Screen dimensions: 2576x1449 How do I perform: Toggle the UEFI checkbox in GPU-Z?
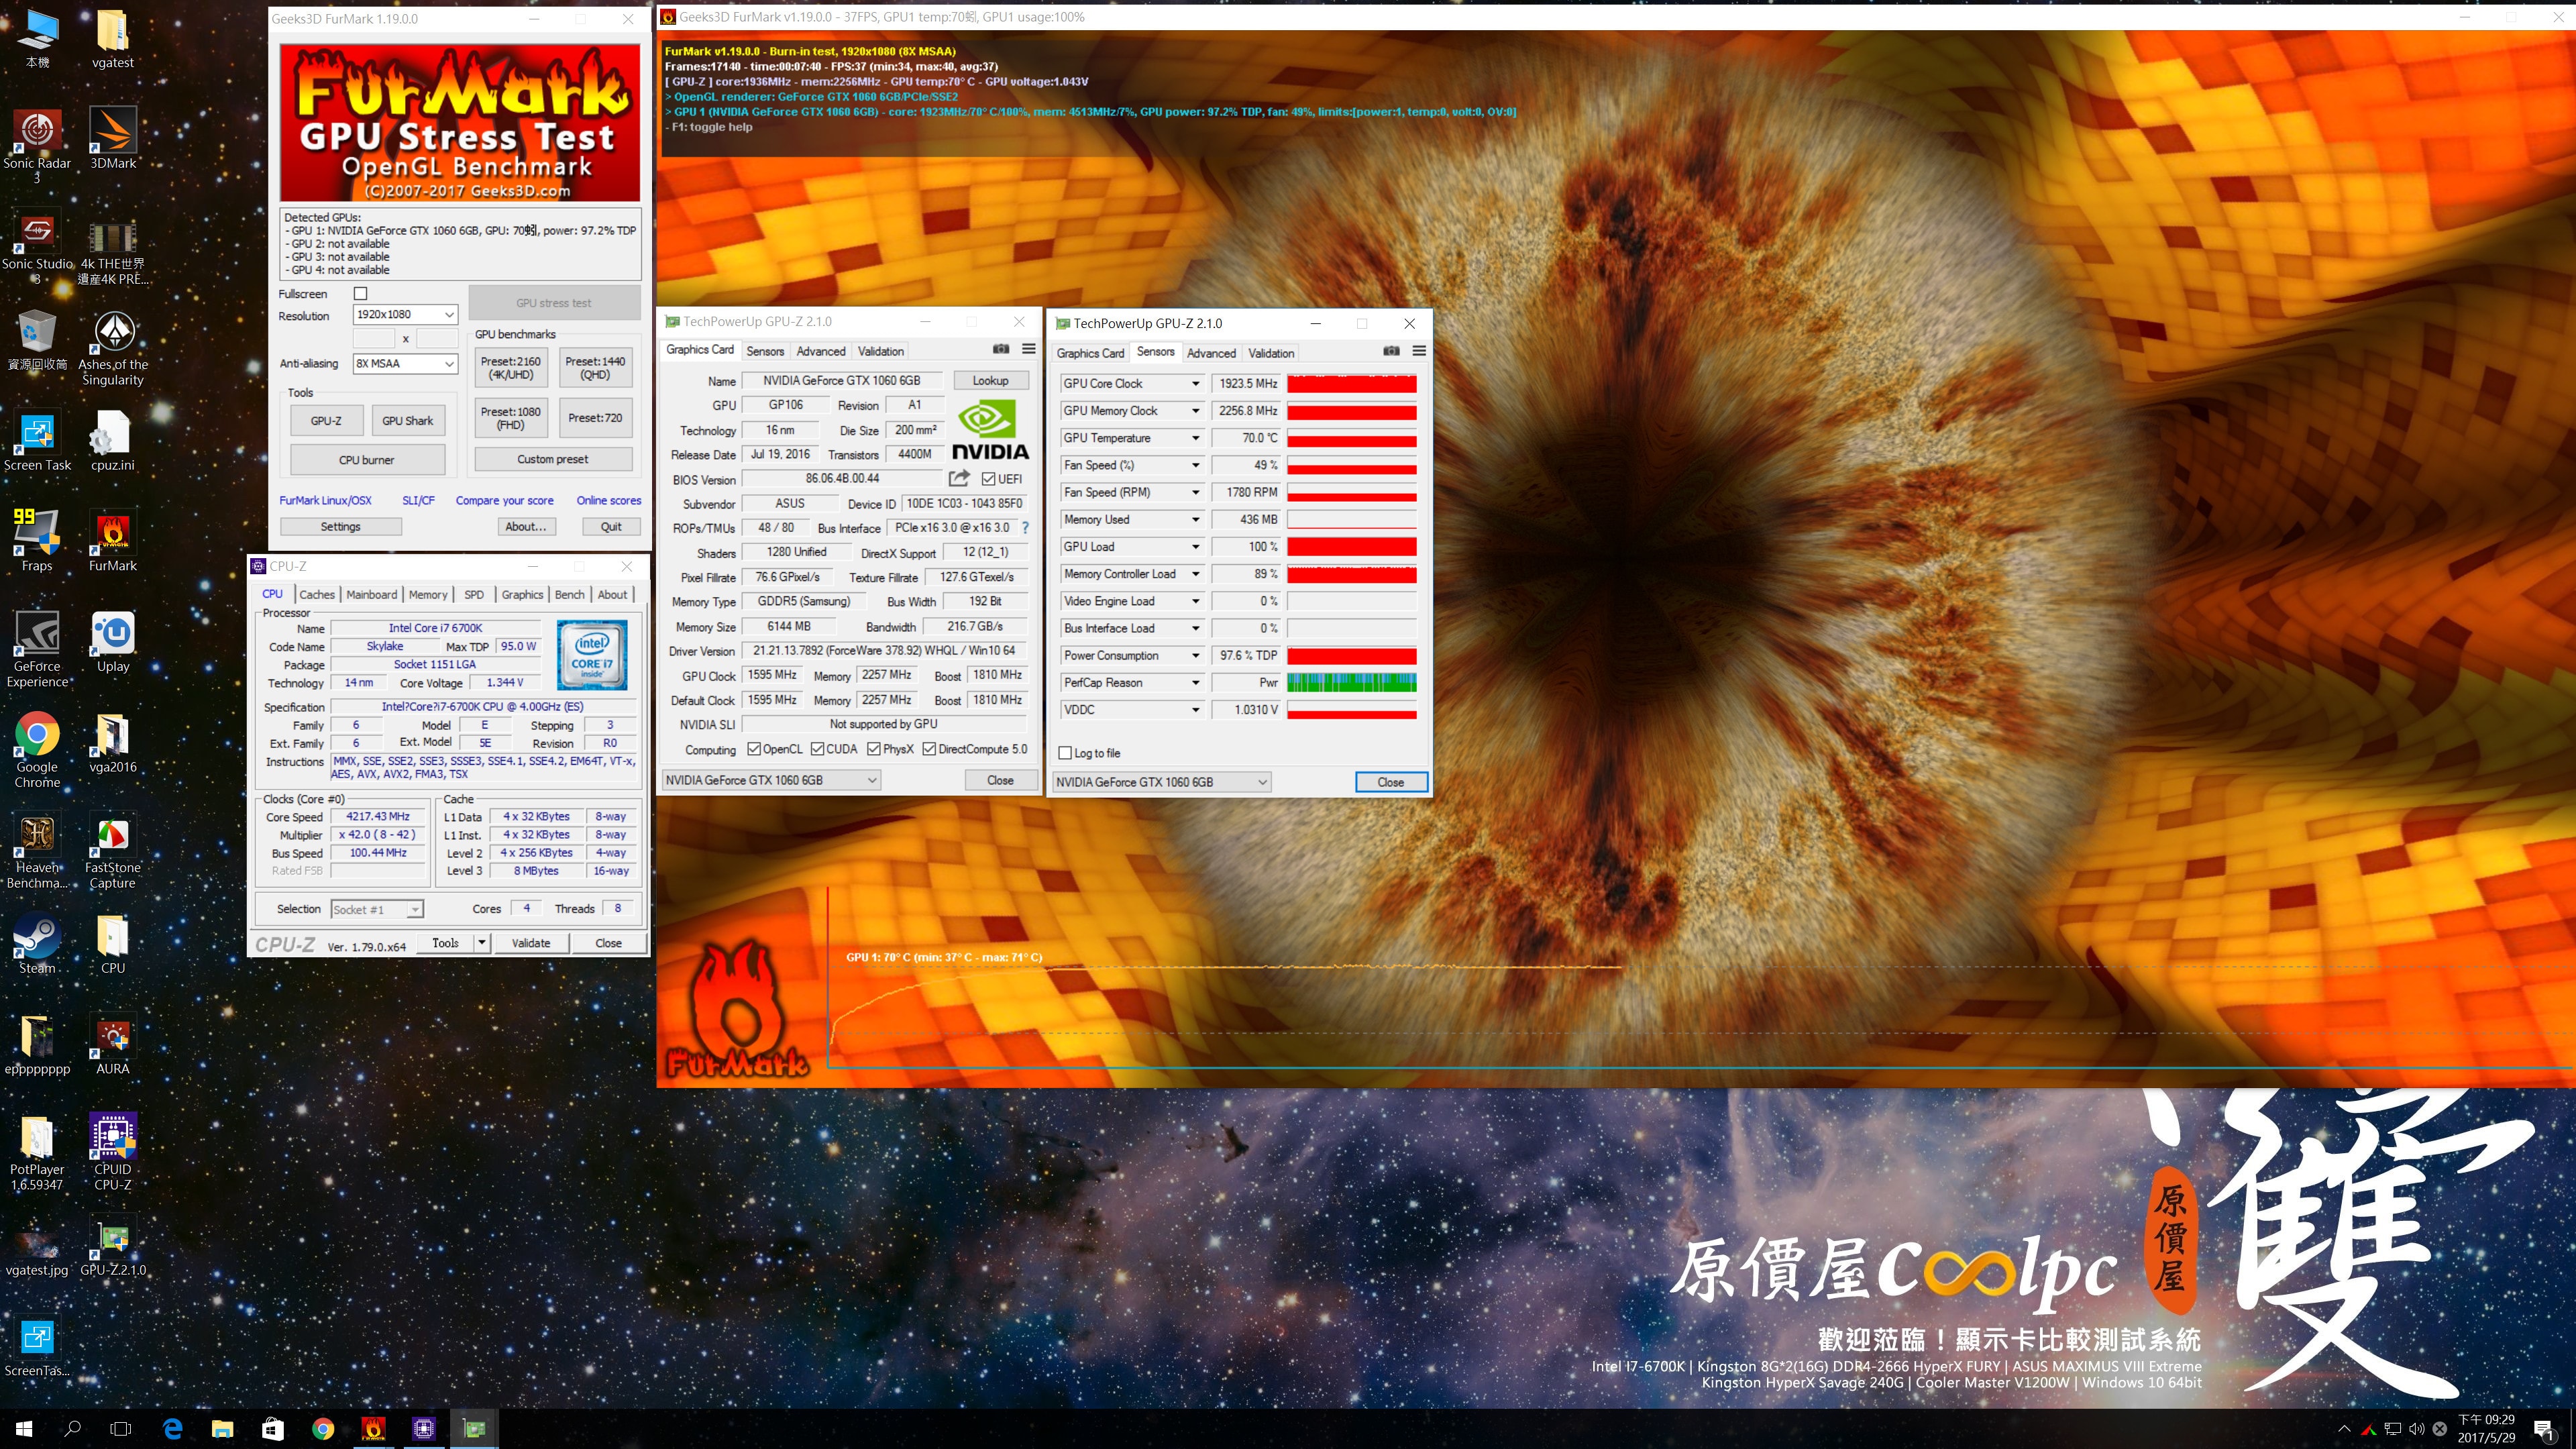[988, 479]
